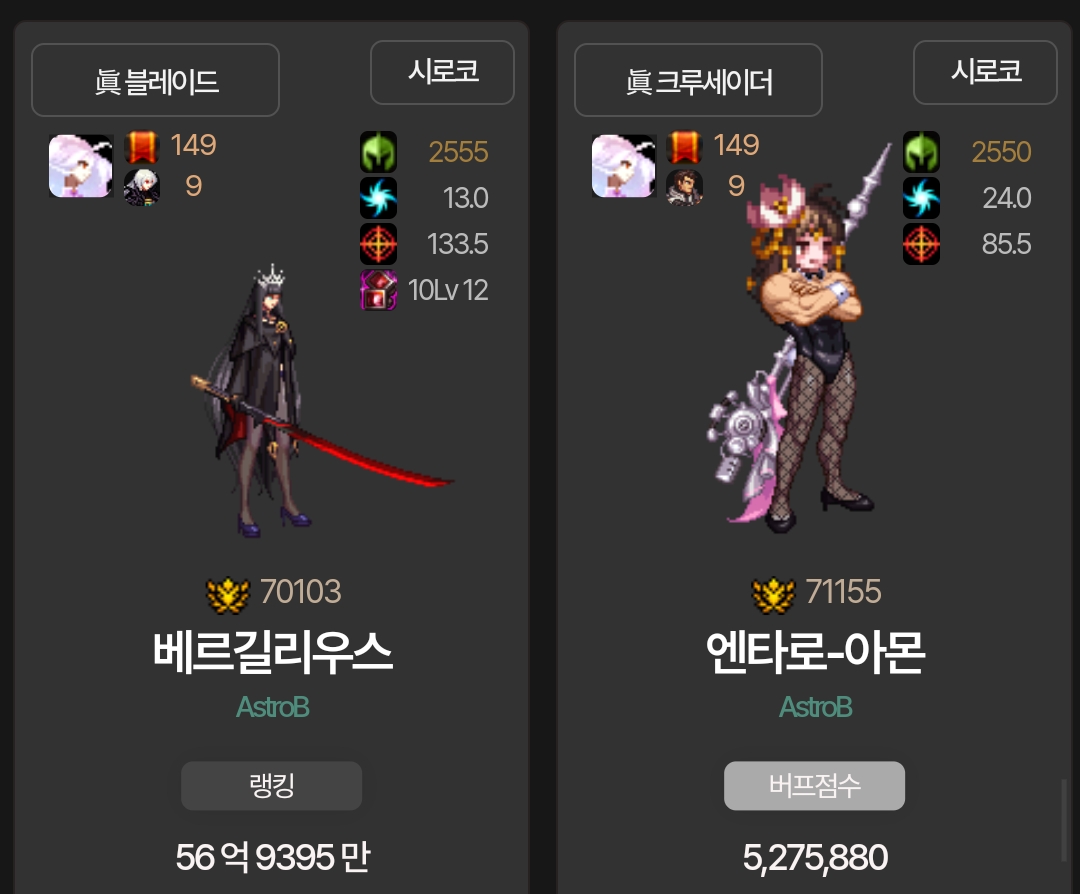Image resolution: width=1080 pixels, height=894 pixels.
Task: Open AstroB adventure name under 엔타로-아몬
Action: point(816,707)
